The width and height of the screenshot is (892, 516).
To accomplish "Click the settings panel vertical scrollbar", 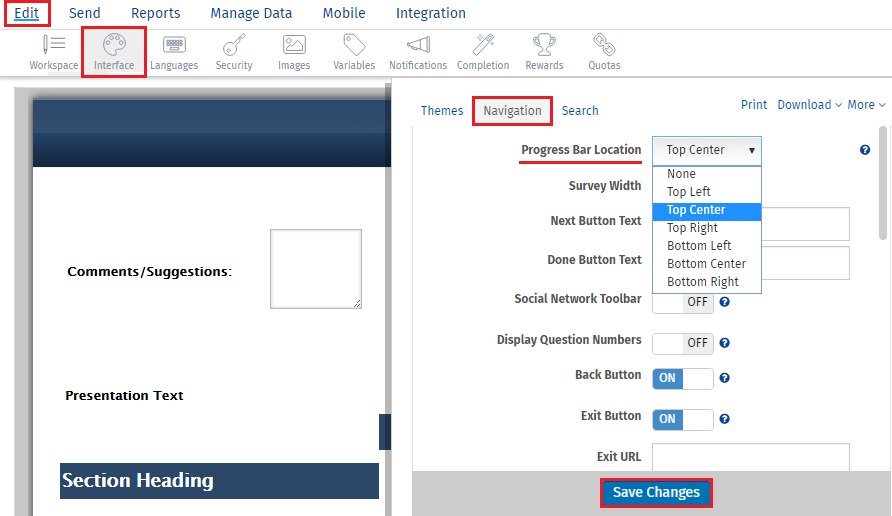I will (882, 183).
